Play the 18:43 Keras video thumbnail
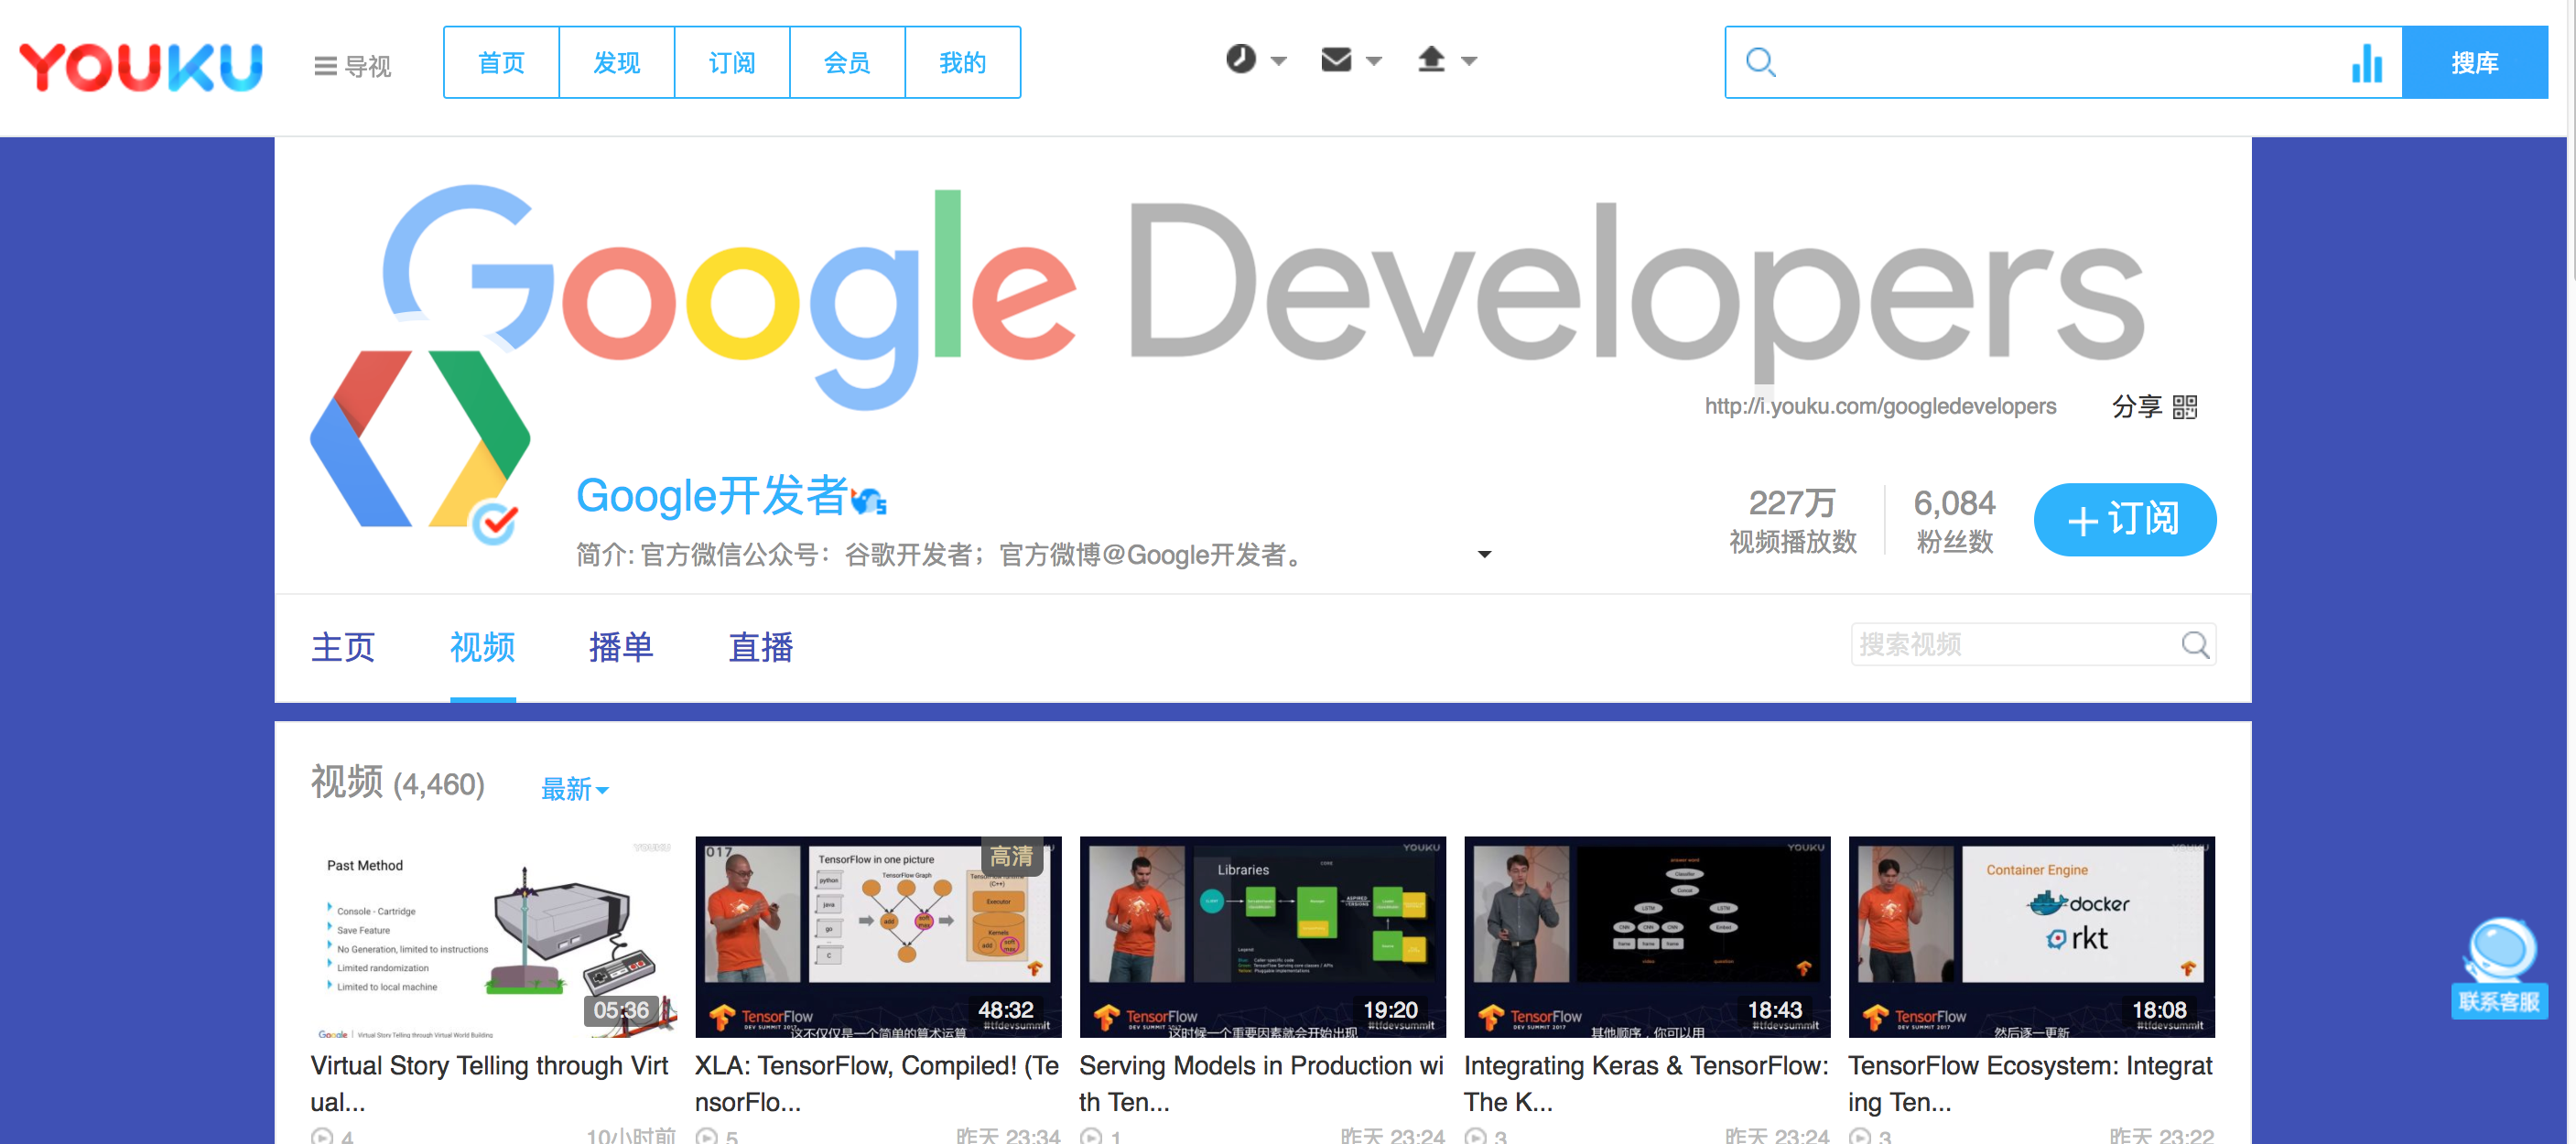2576x1144 pixels. (1647, 937)
